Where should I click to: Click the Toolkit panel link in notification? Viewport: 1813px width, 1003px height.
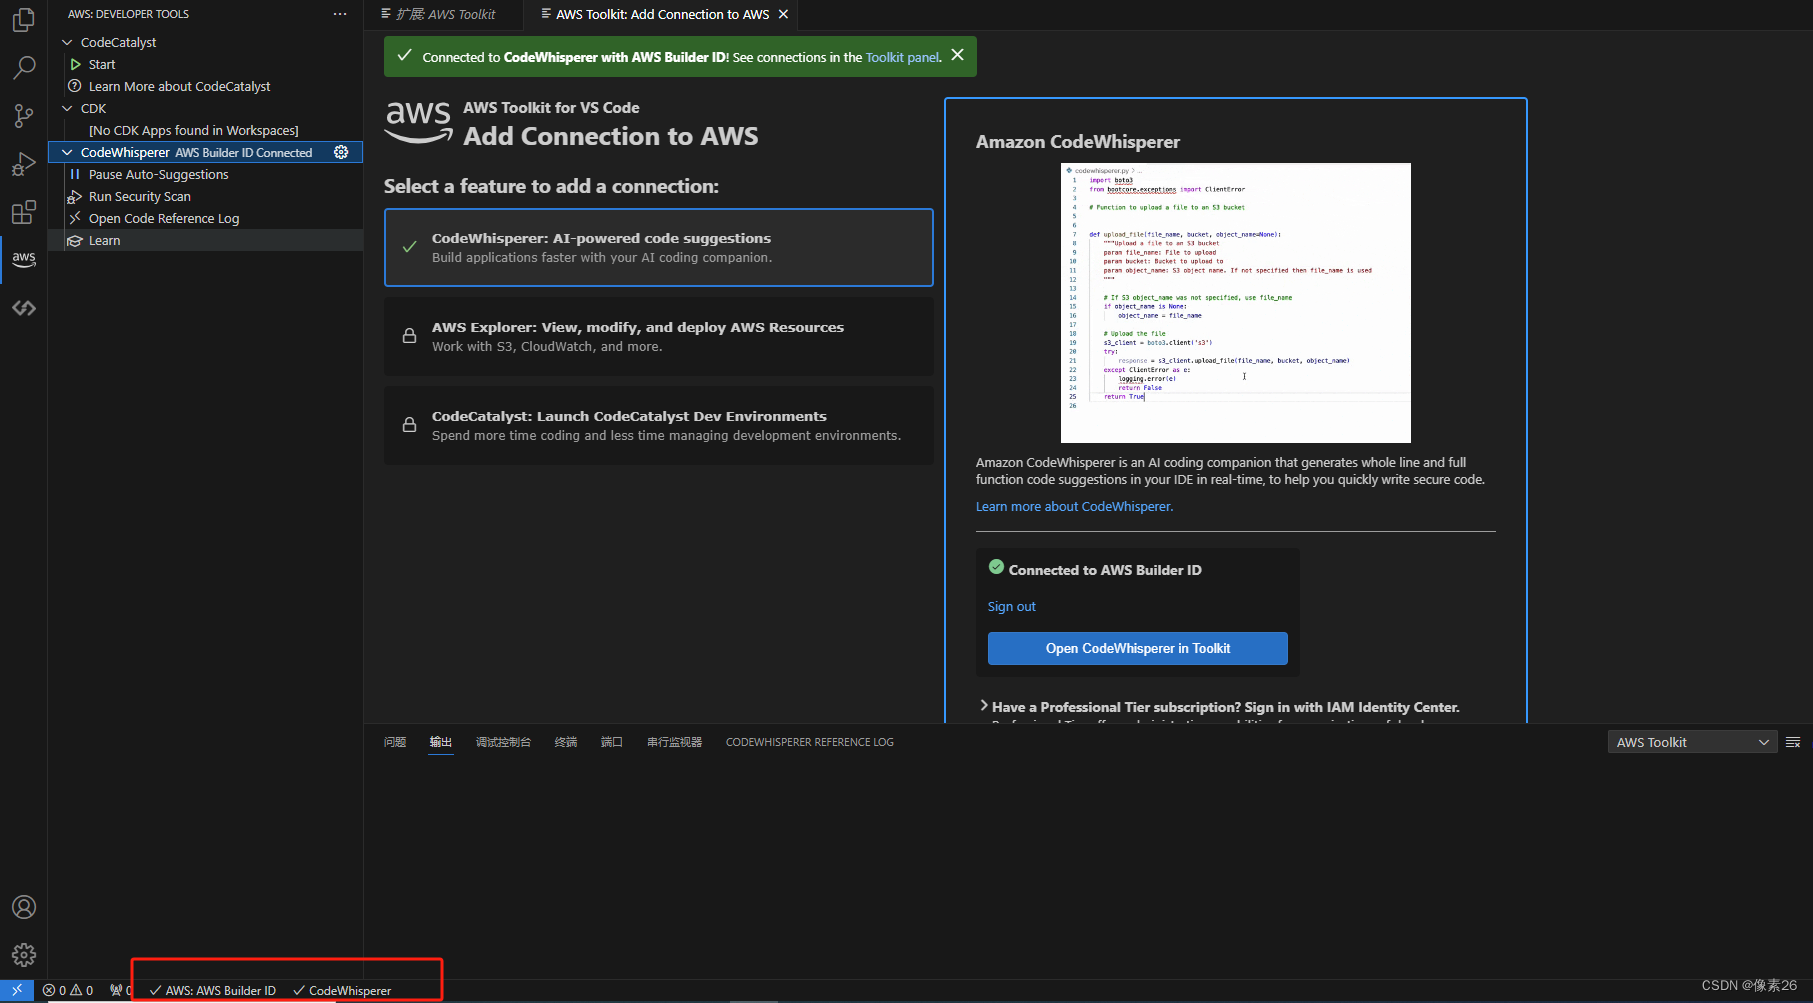point(902,57)
